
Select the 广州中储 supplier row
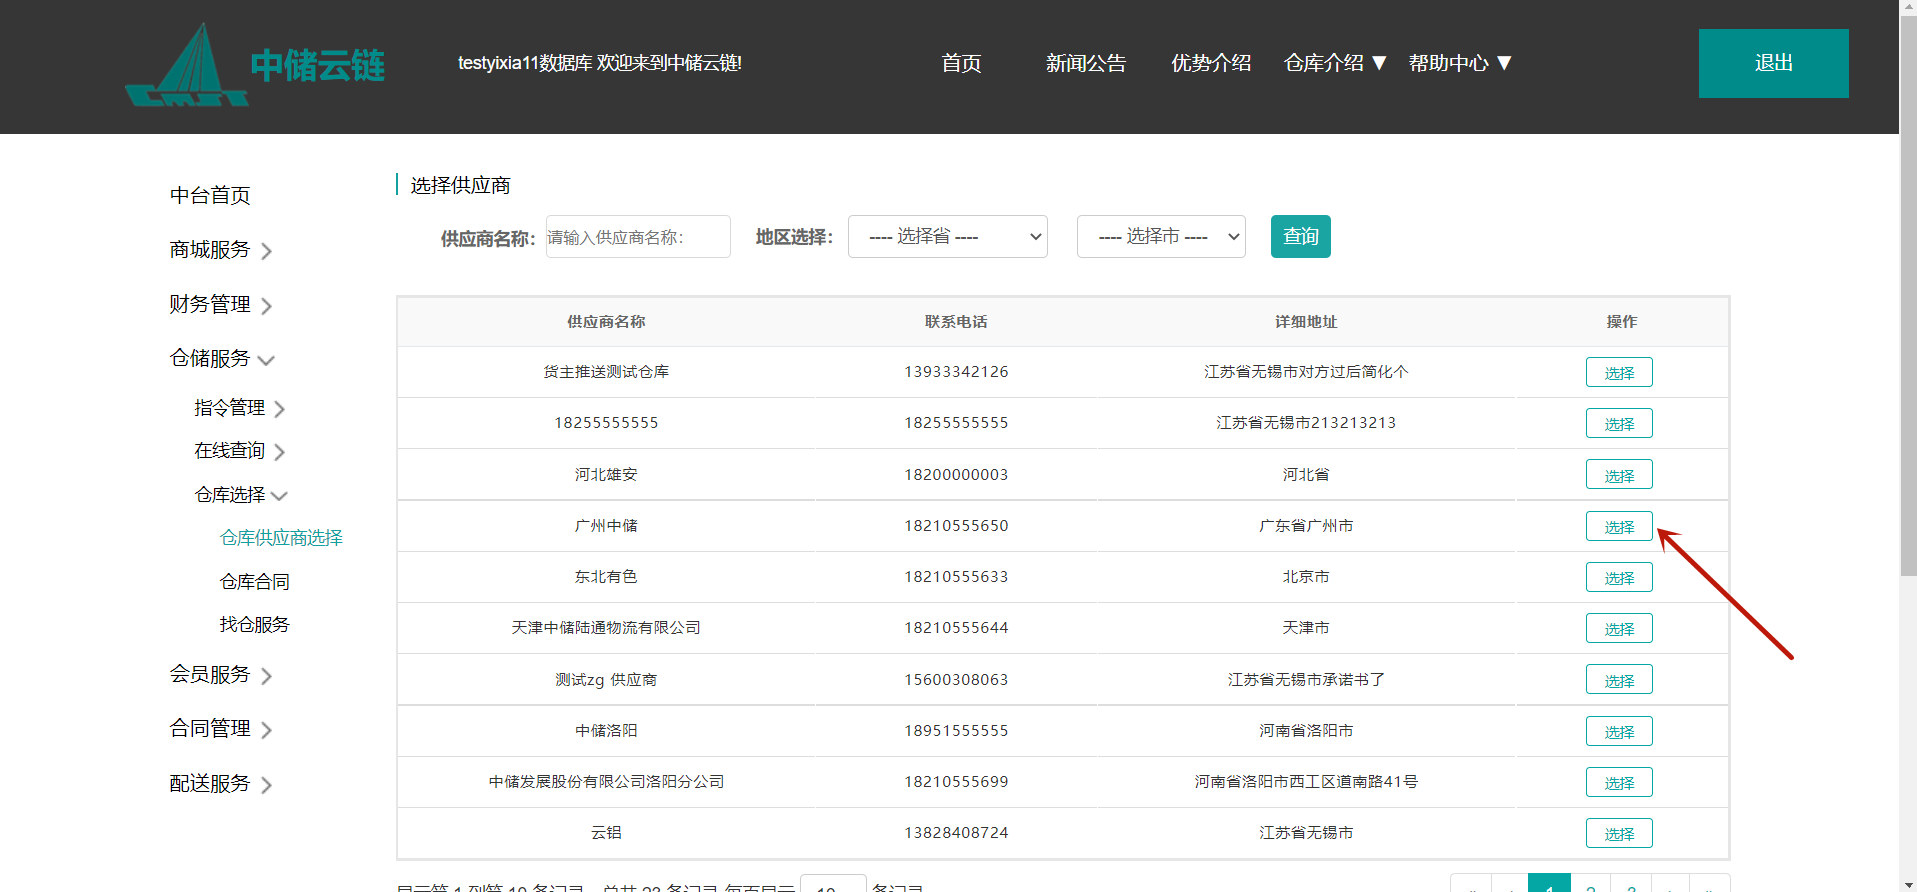coord(1618,526)
